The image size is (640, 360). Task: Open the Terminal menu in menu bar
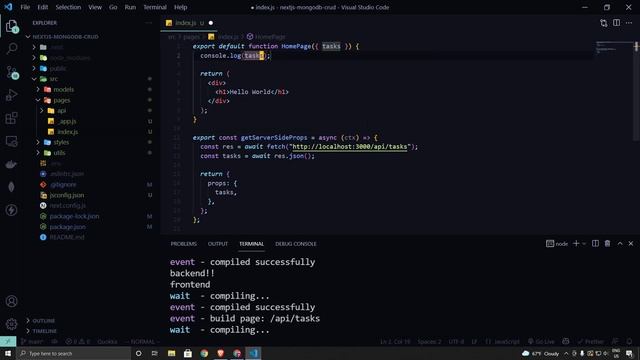pyautogui.click(x=155, y=7)
